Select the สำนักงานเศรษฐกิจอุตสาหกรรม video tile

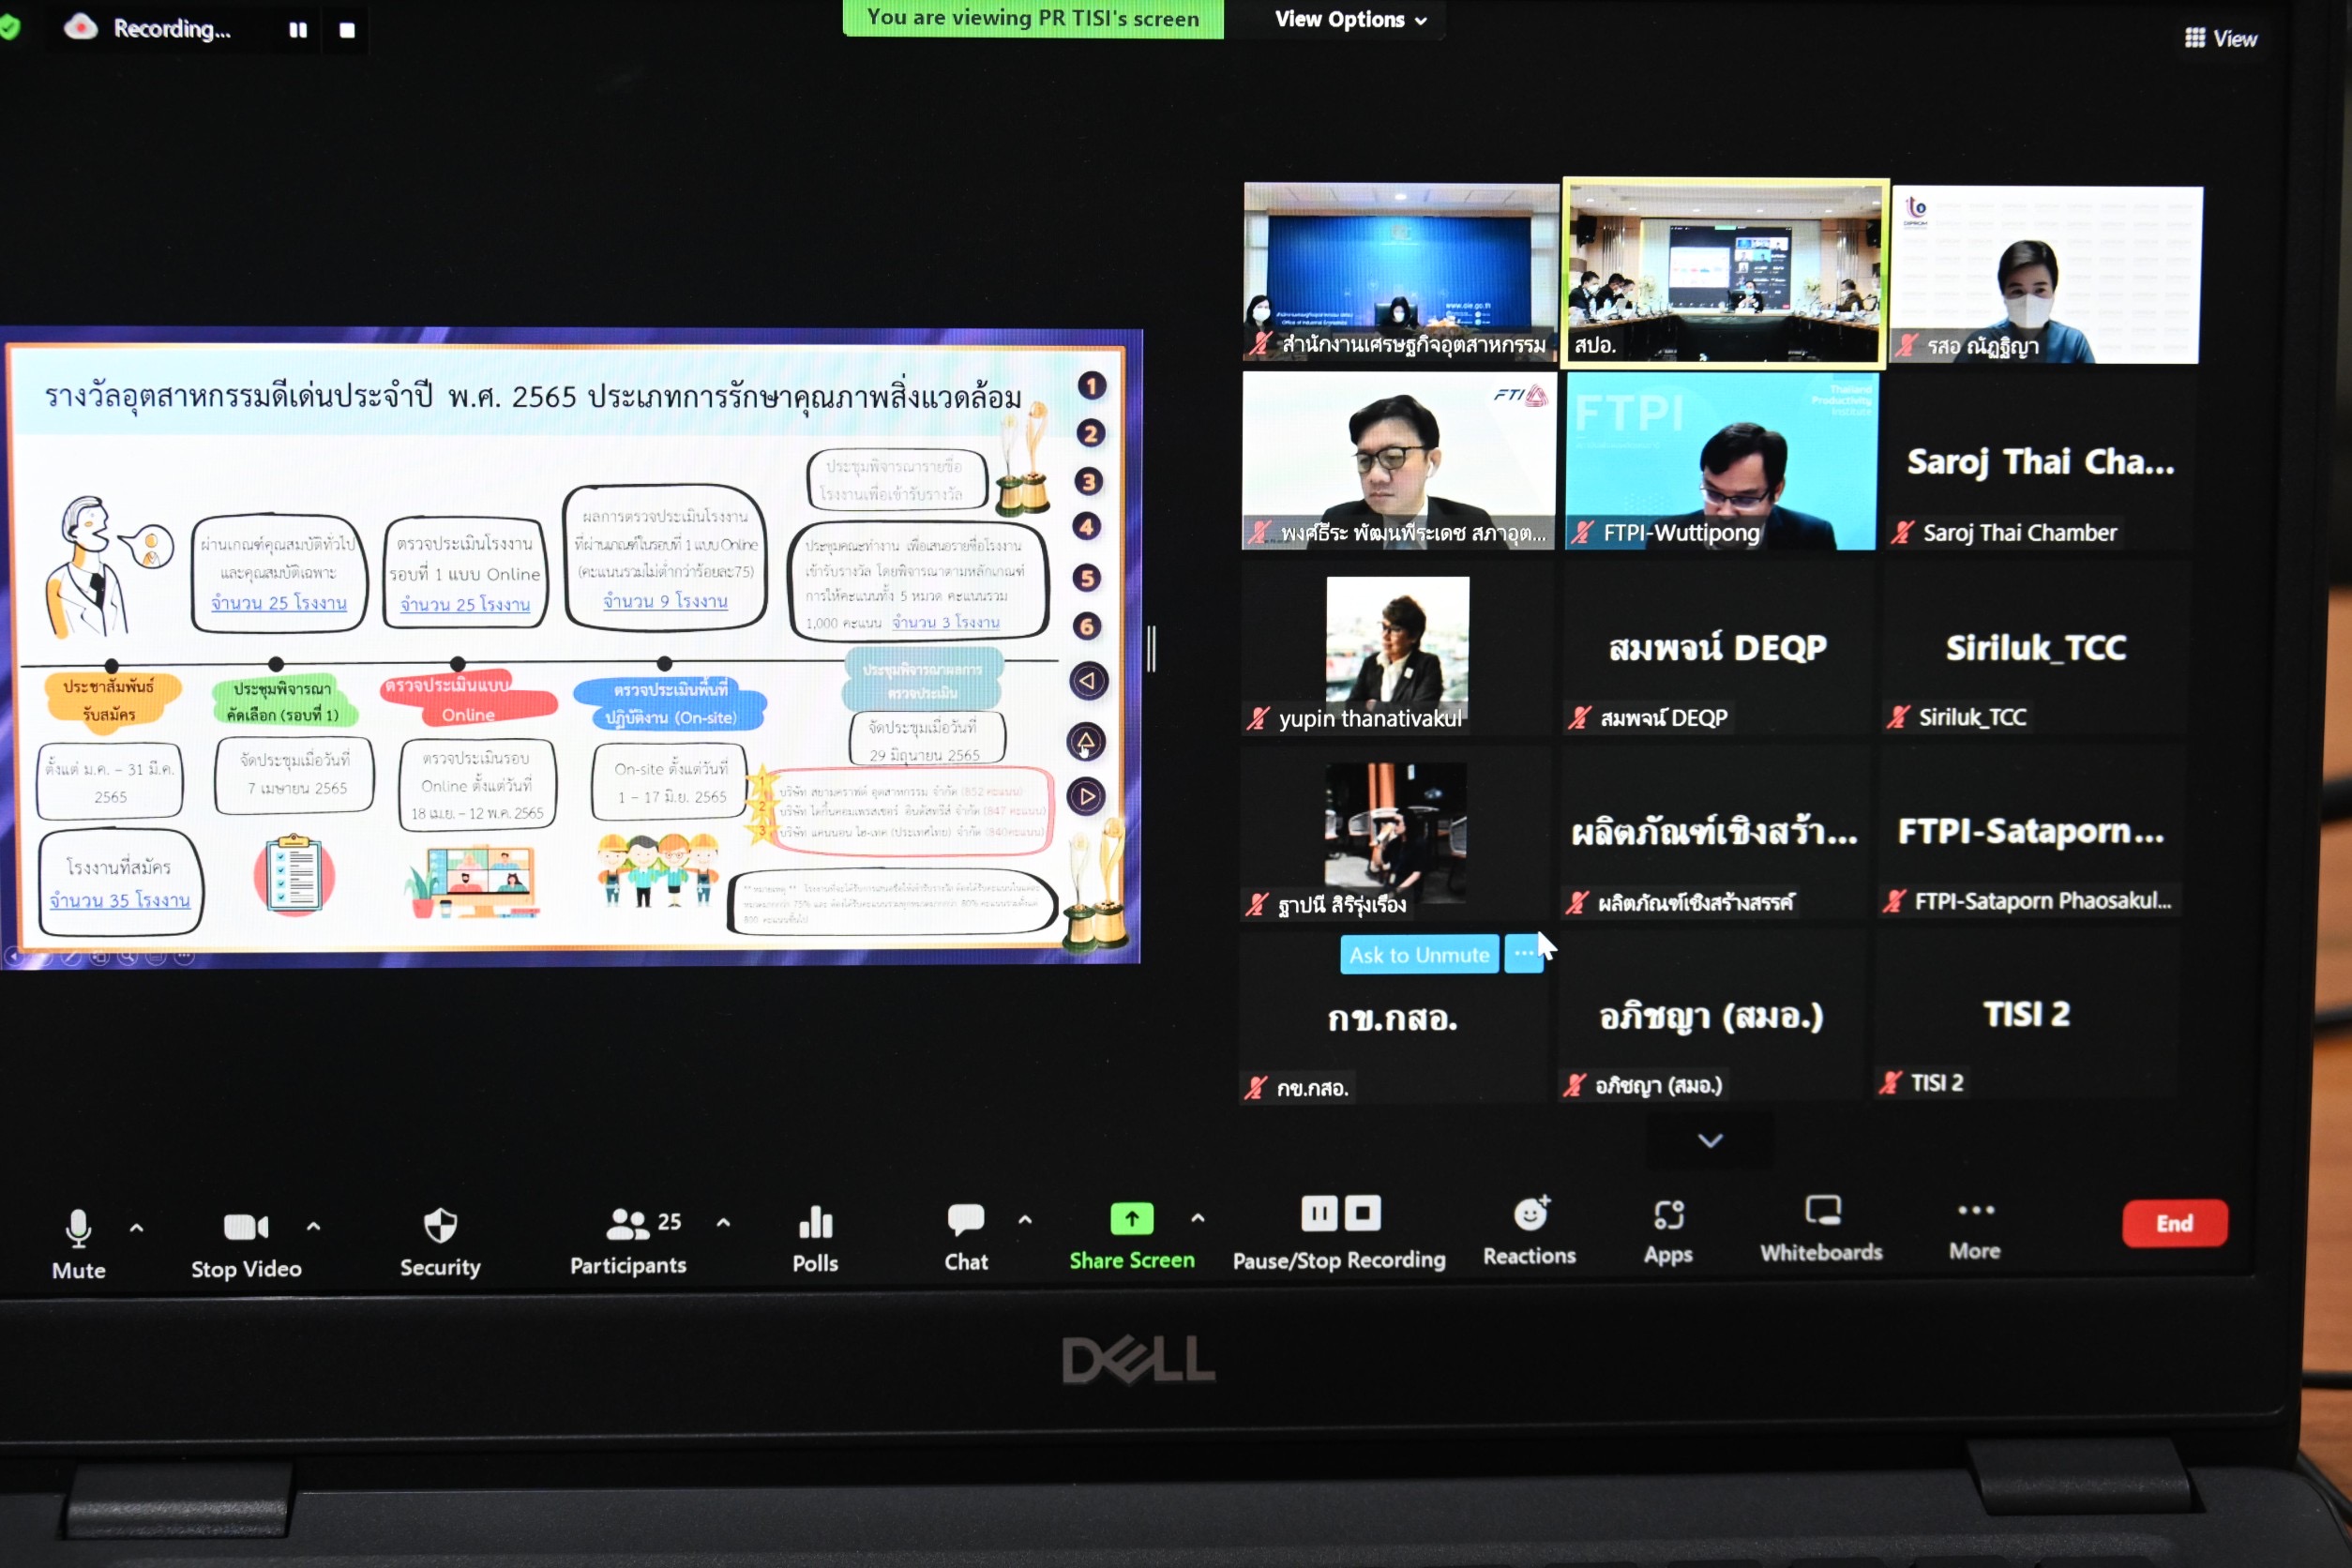click(x=1400, y=271)
